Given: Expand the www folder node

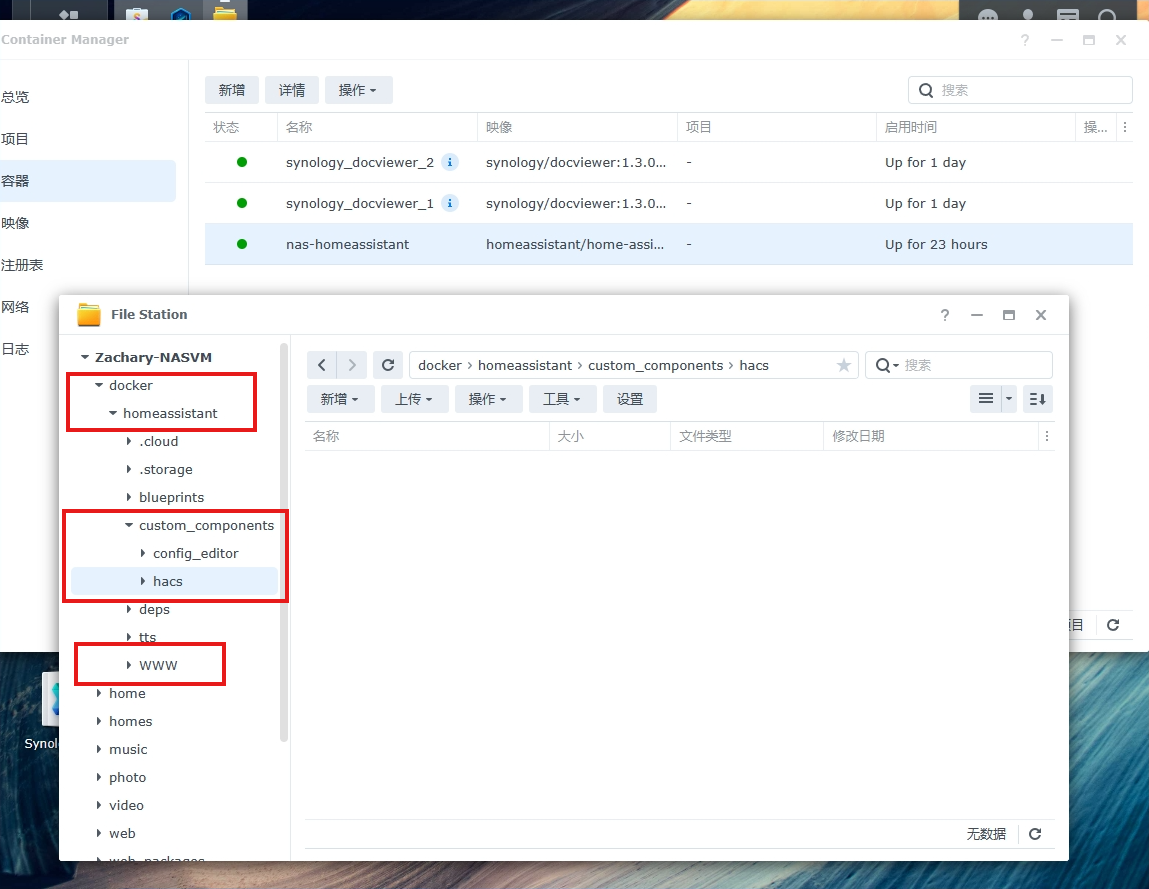Looking at the screenshot, I should coord(129,665).
